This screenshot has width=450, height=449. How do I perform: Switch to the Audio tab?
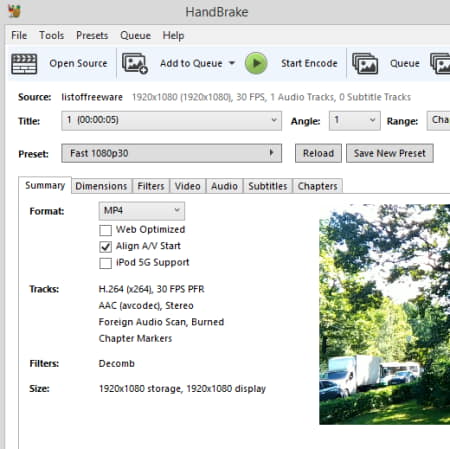[224, 186]
